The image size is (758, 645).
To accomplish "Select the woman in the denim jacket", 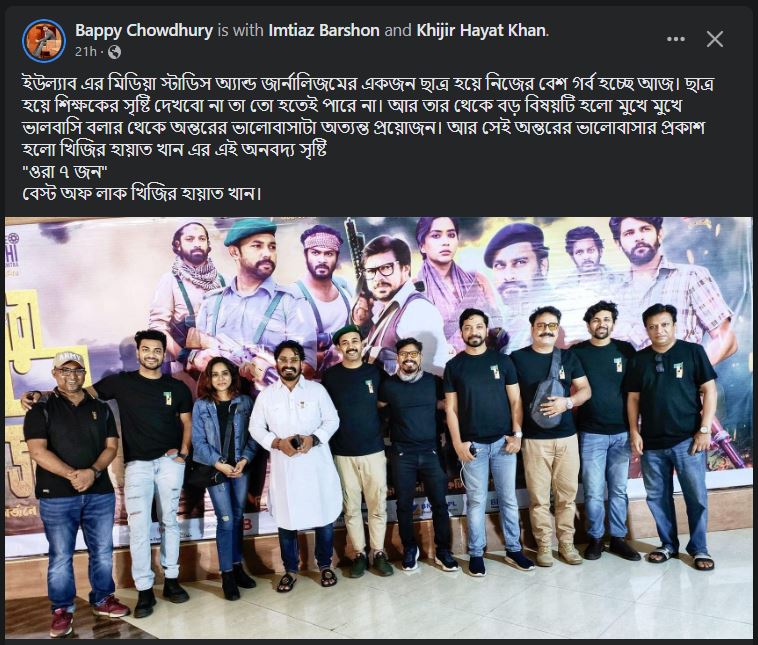I will pos(225,476).
